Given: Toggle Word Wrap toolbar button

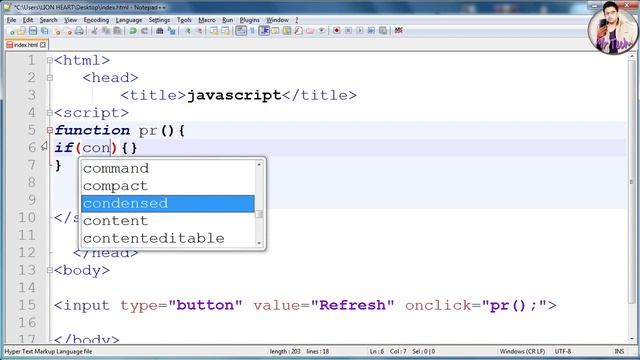Looking at the screenshot, I should [x=241, y=31].
